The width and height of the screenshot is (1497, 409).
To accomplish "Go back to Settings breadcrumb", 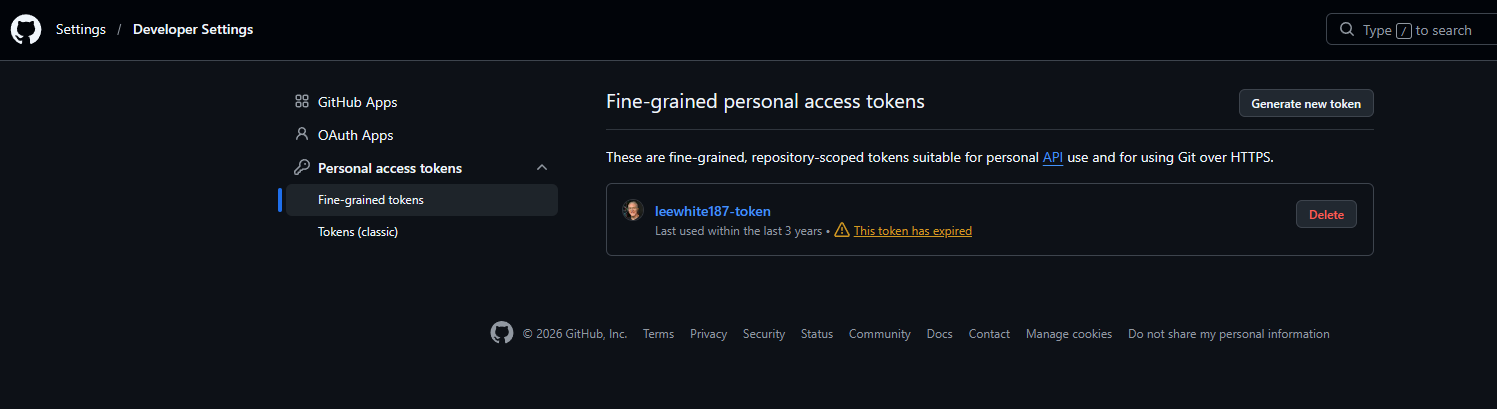I will tap(81, 30).
